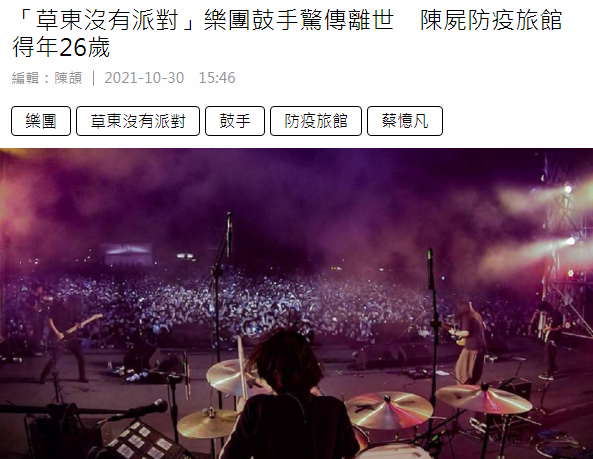Click the large cymbal to the drummer's right
The height and width of the screenshot is (459, 593).
click(x=389, y=409)
